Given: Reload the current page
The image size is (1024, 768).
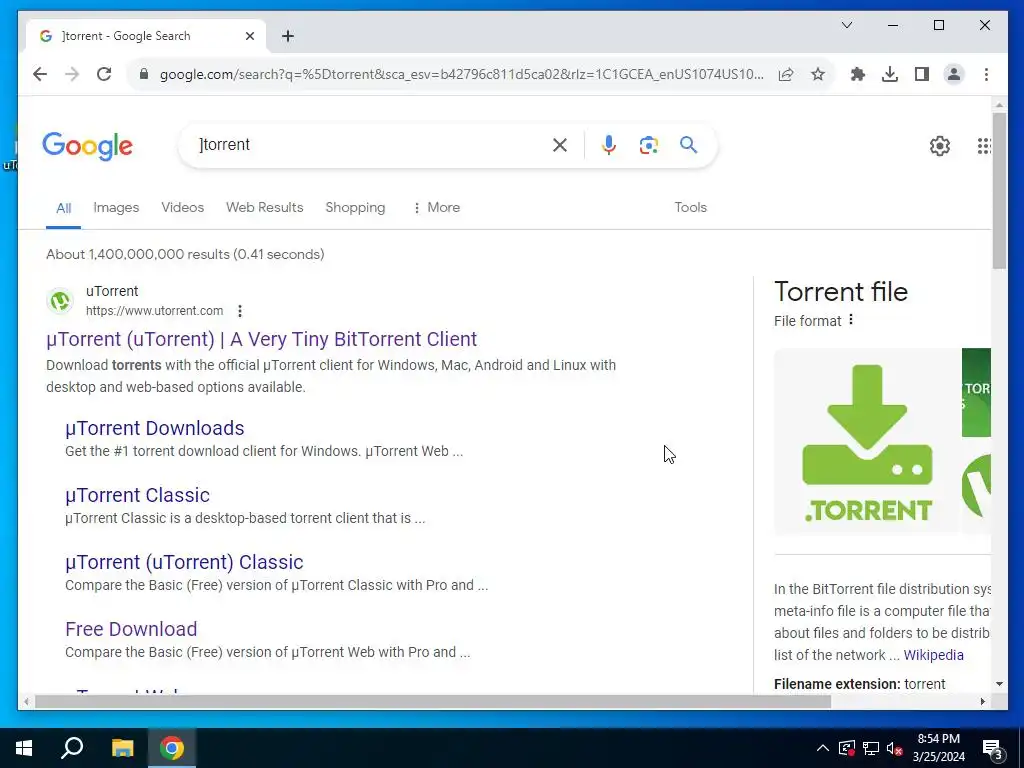Looking at the screenshot, I should 104,74.
